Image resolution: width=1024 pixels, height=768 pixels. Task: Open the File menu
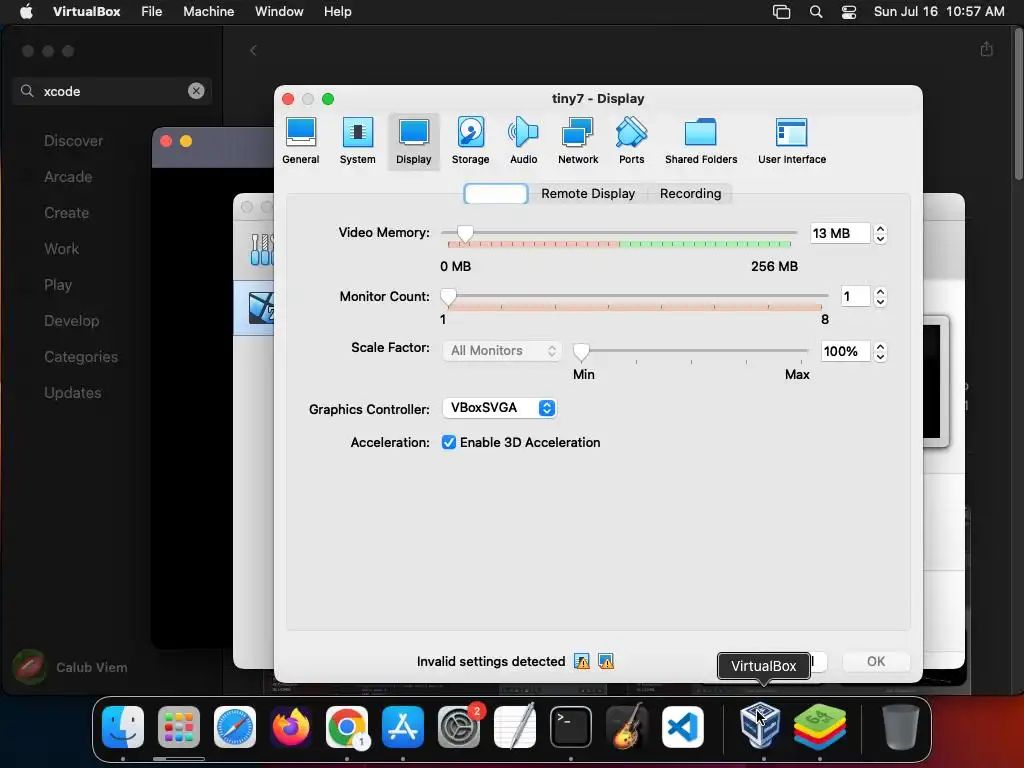coord(152,12)
